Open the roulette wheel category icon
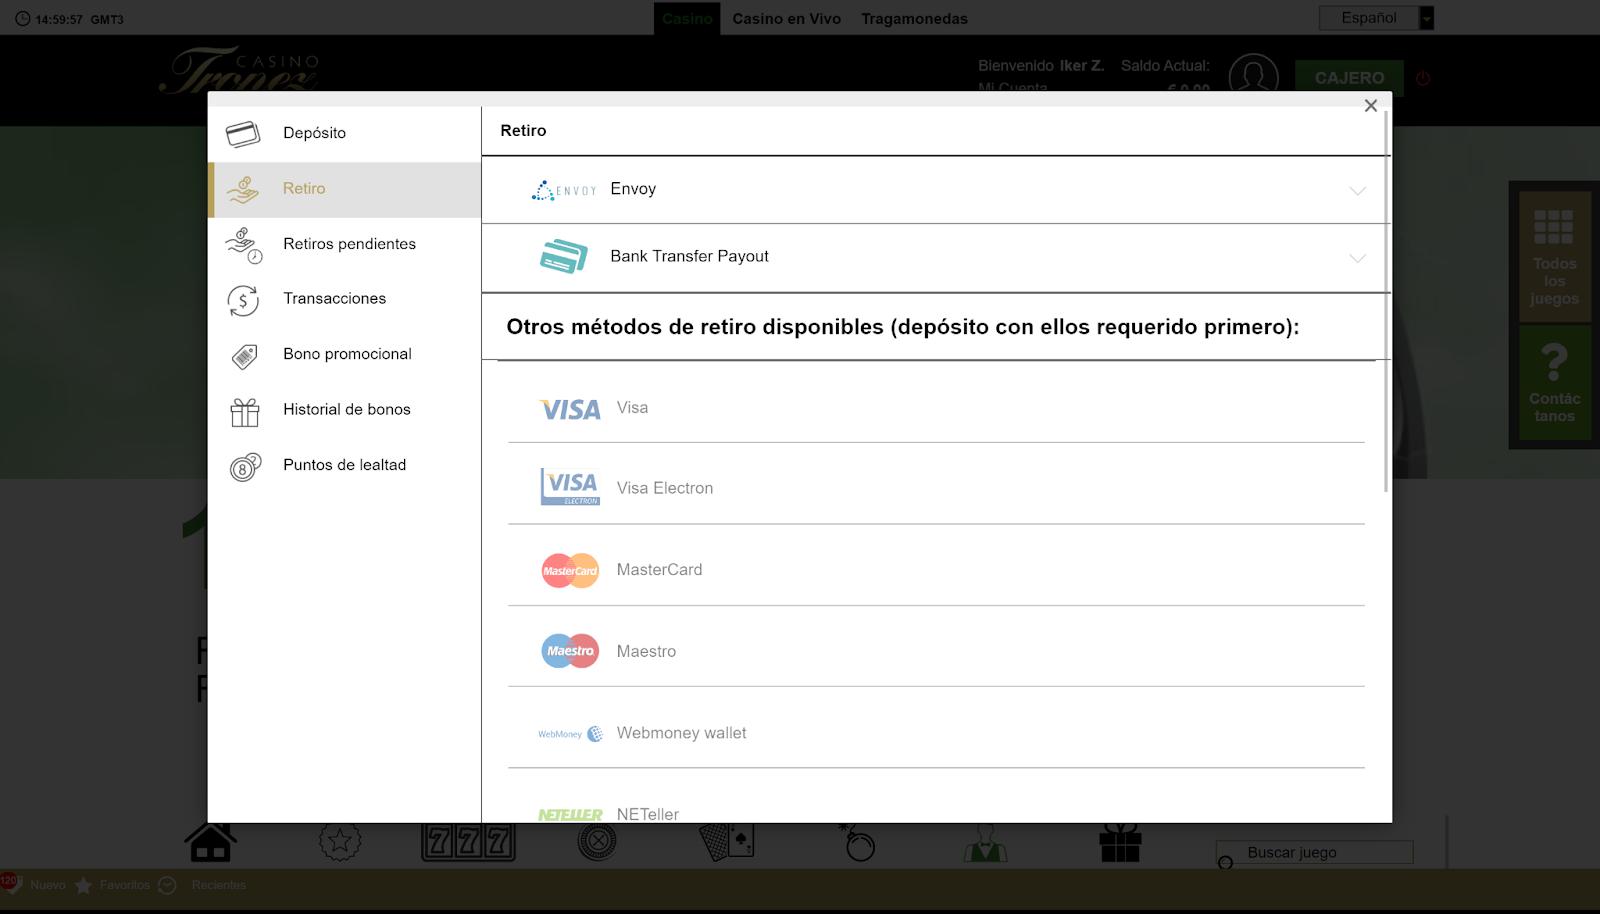The height and width of the screenshot is (914, 1600). [597, 842]
